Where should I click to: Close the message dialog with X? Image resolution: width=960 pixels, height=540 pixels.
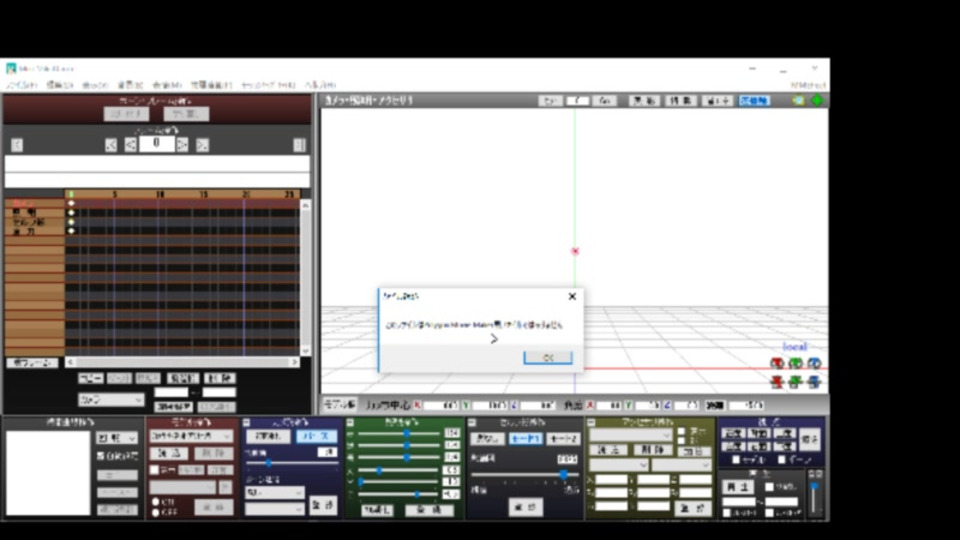pyautogui.click(x=572, y=296)
